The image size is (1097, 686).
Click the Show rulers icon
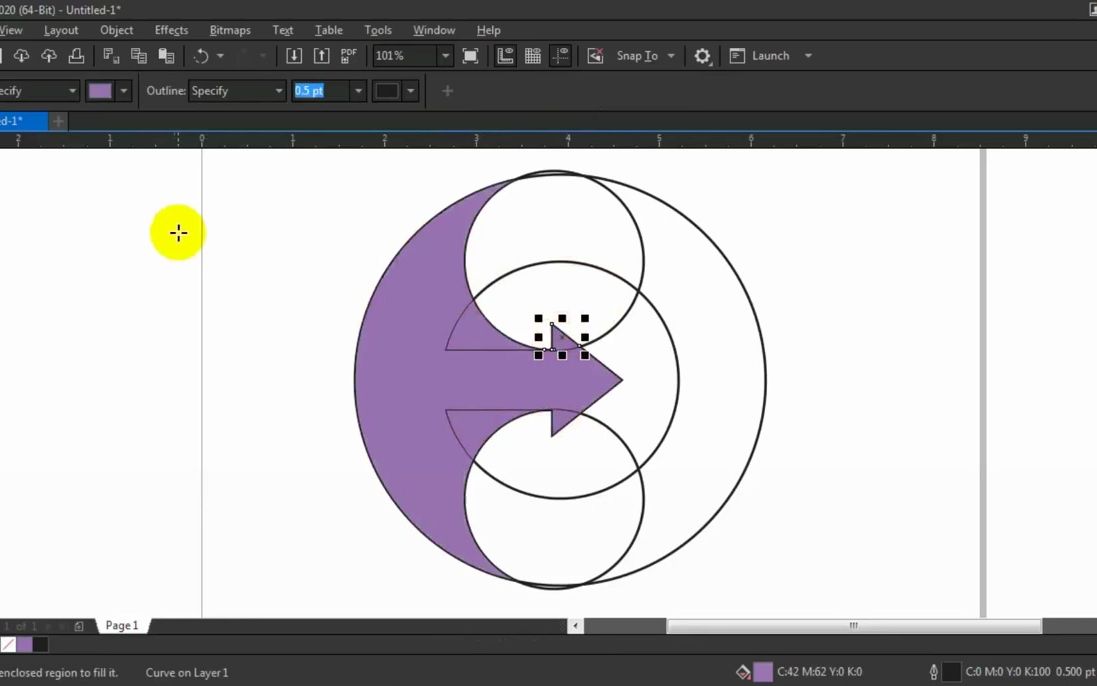click(x=504, y=55)
